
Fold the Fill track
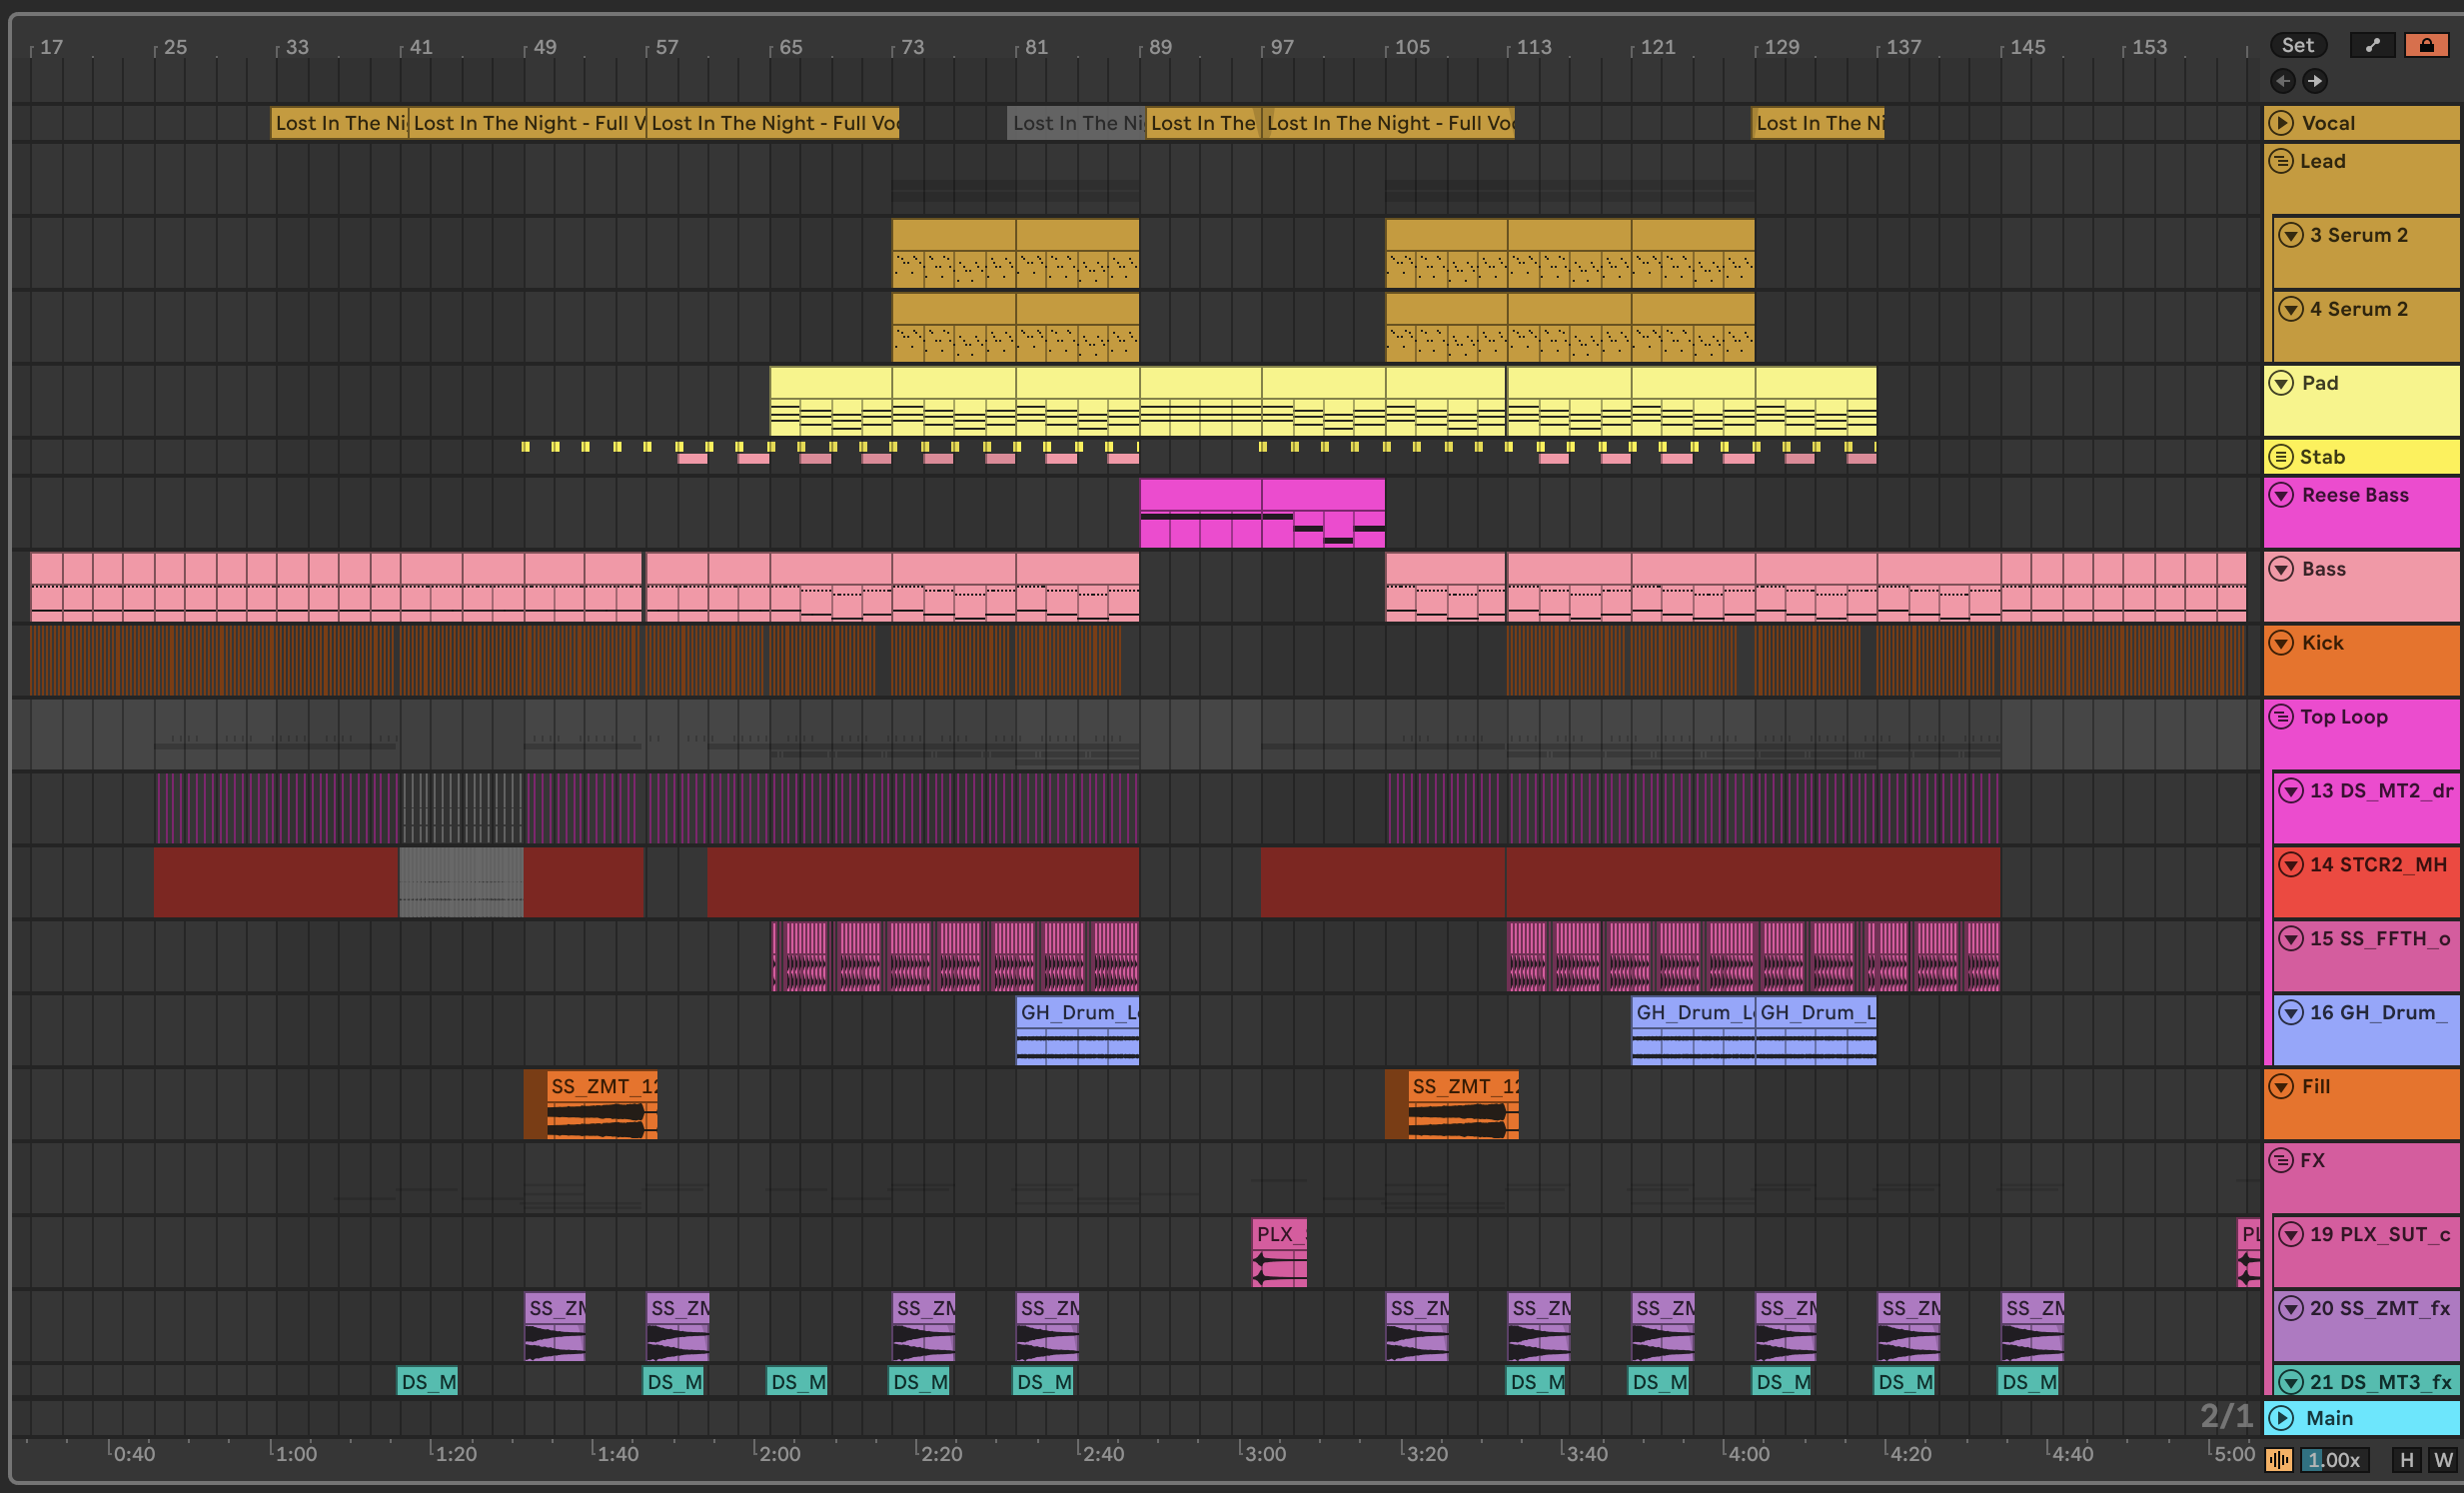tap(2281, 1087)
